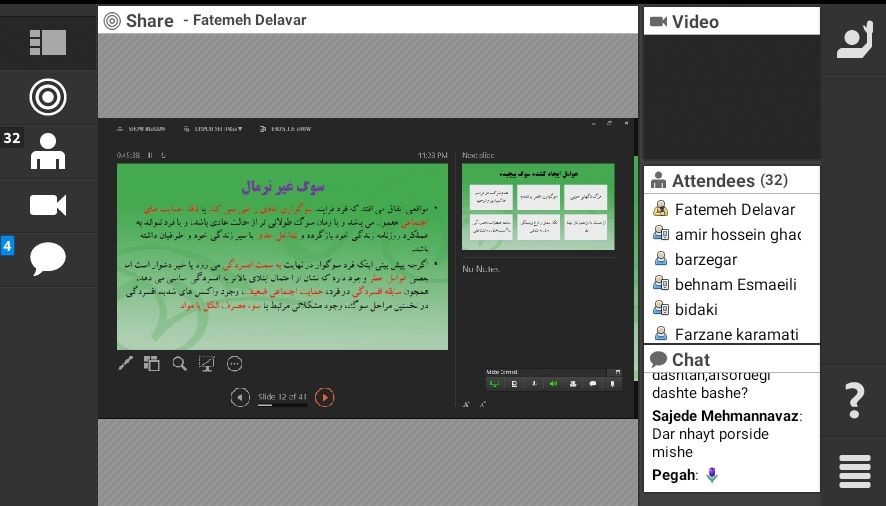Raise hand using the status icon
The height and width of the screenshot is (506, 886).
[854, 41]
